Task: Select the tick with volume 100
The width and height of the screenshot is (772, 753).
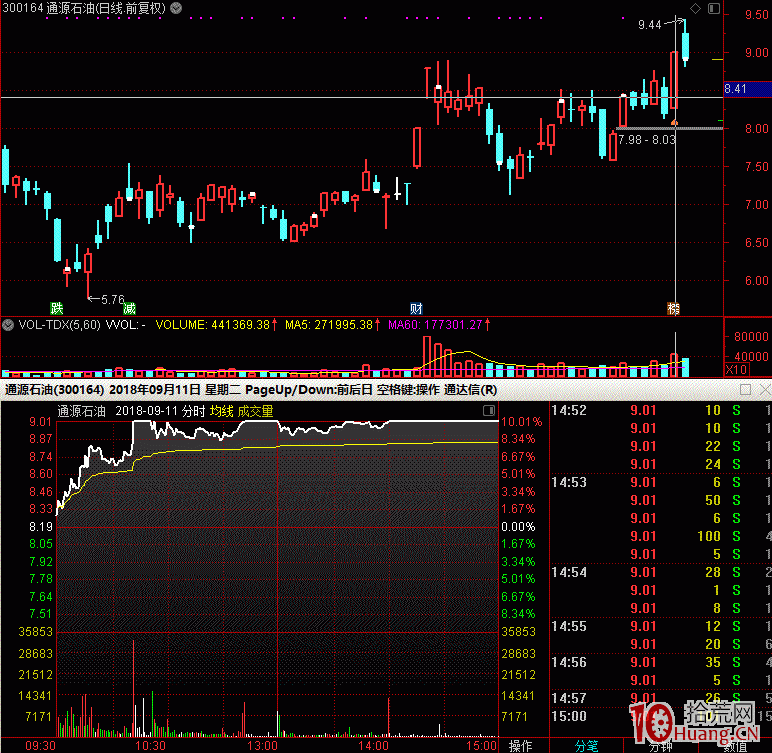Action: (x=660, y=536)
